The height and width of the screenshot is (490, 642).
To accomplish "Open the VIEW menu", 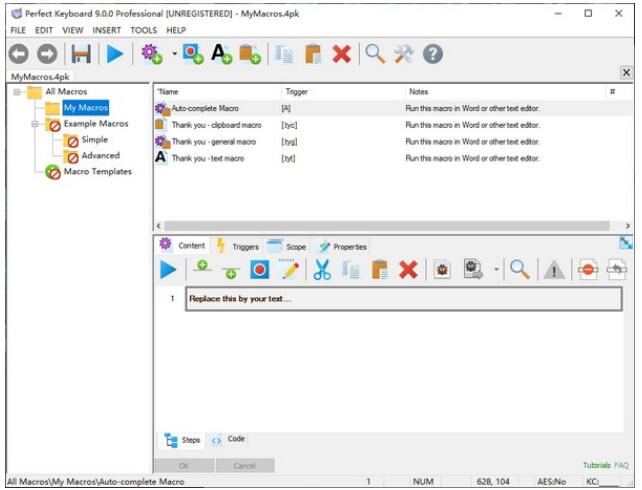I will click(72, 30).
